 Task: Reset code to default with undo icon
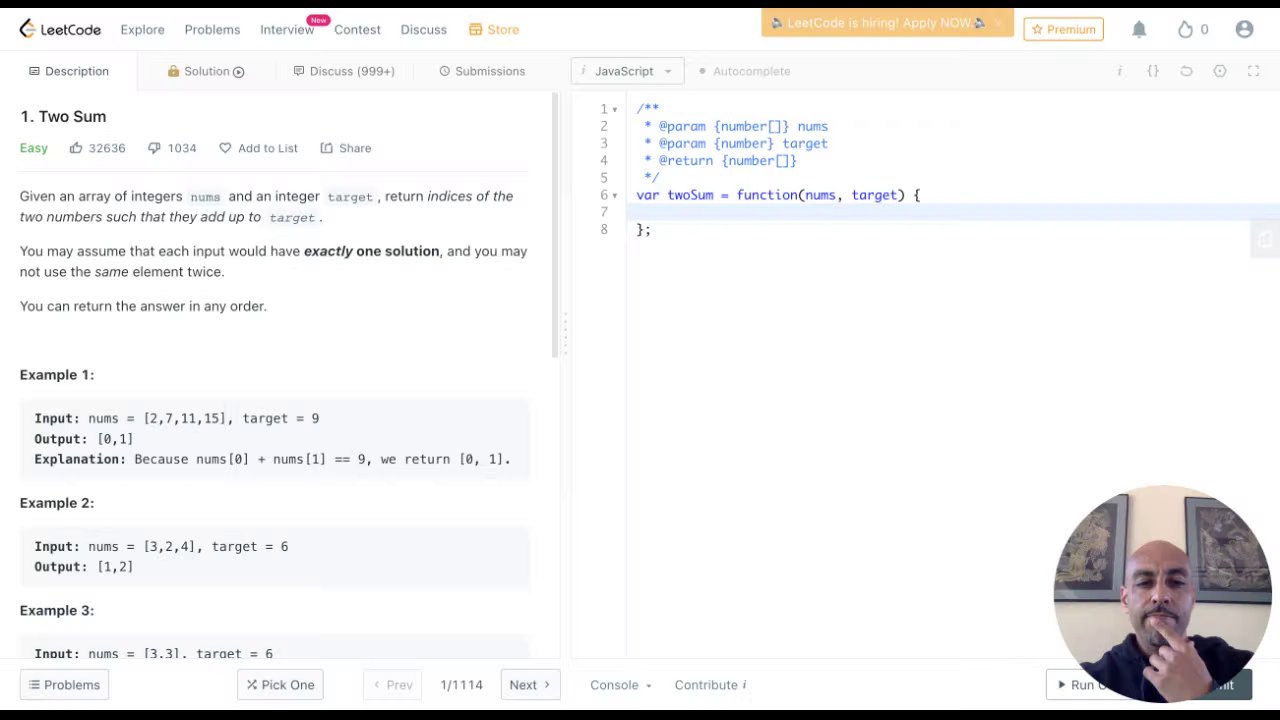1186,71
